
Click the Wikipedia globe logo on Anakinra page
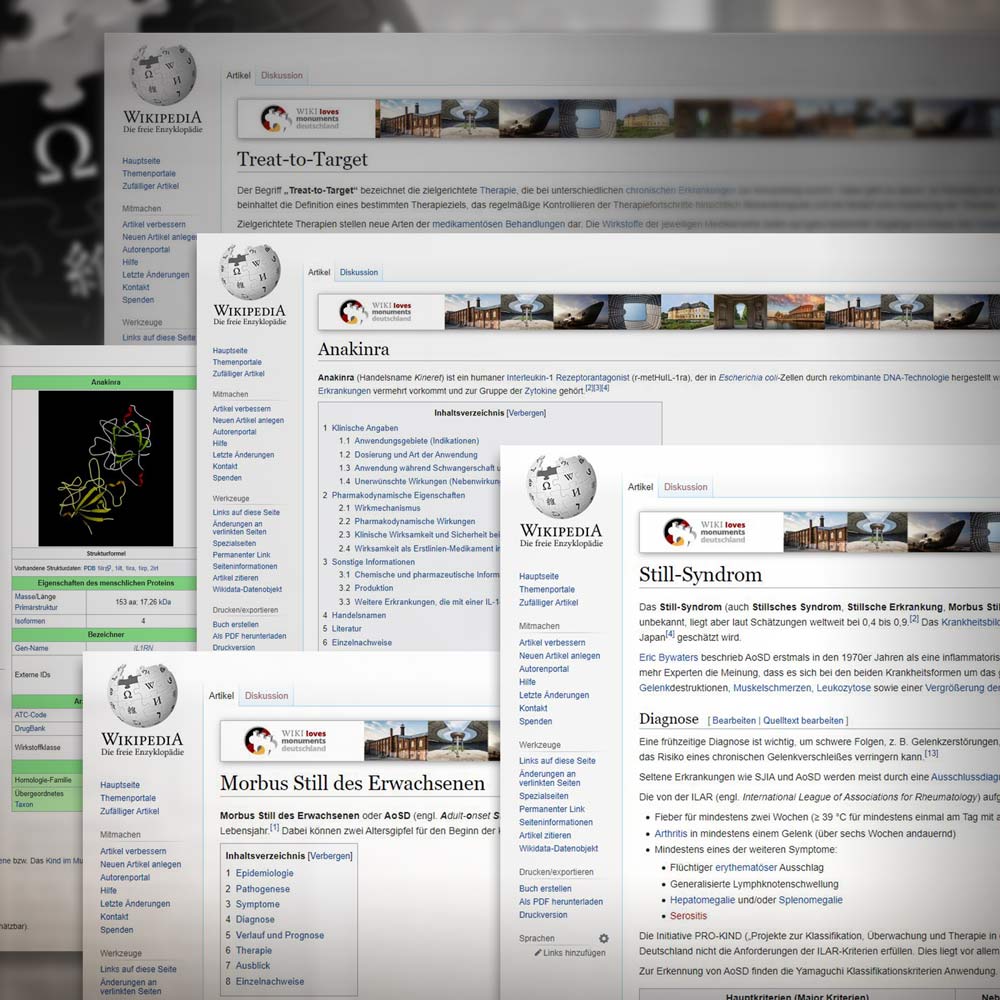249,272
